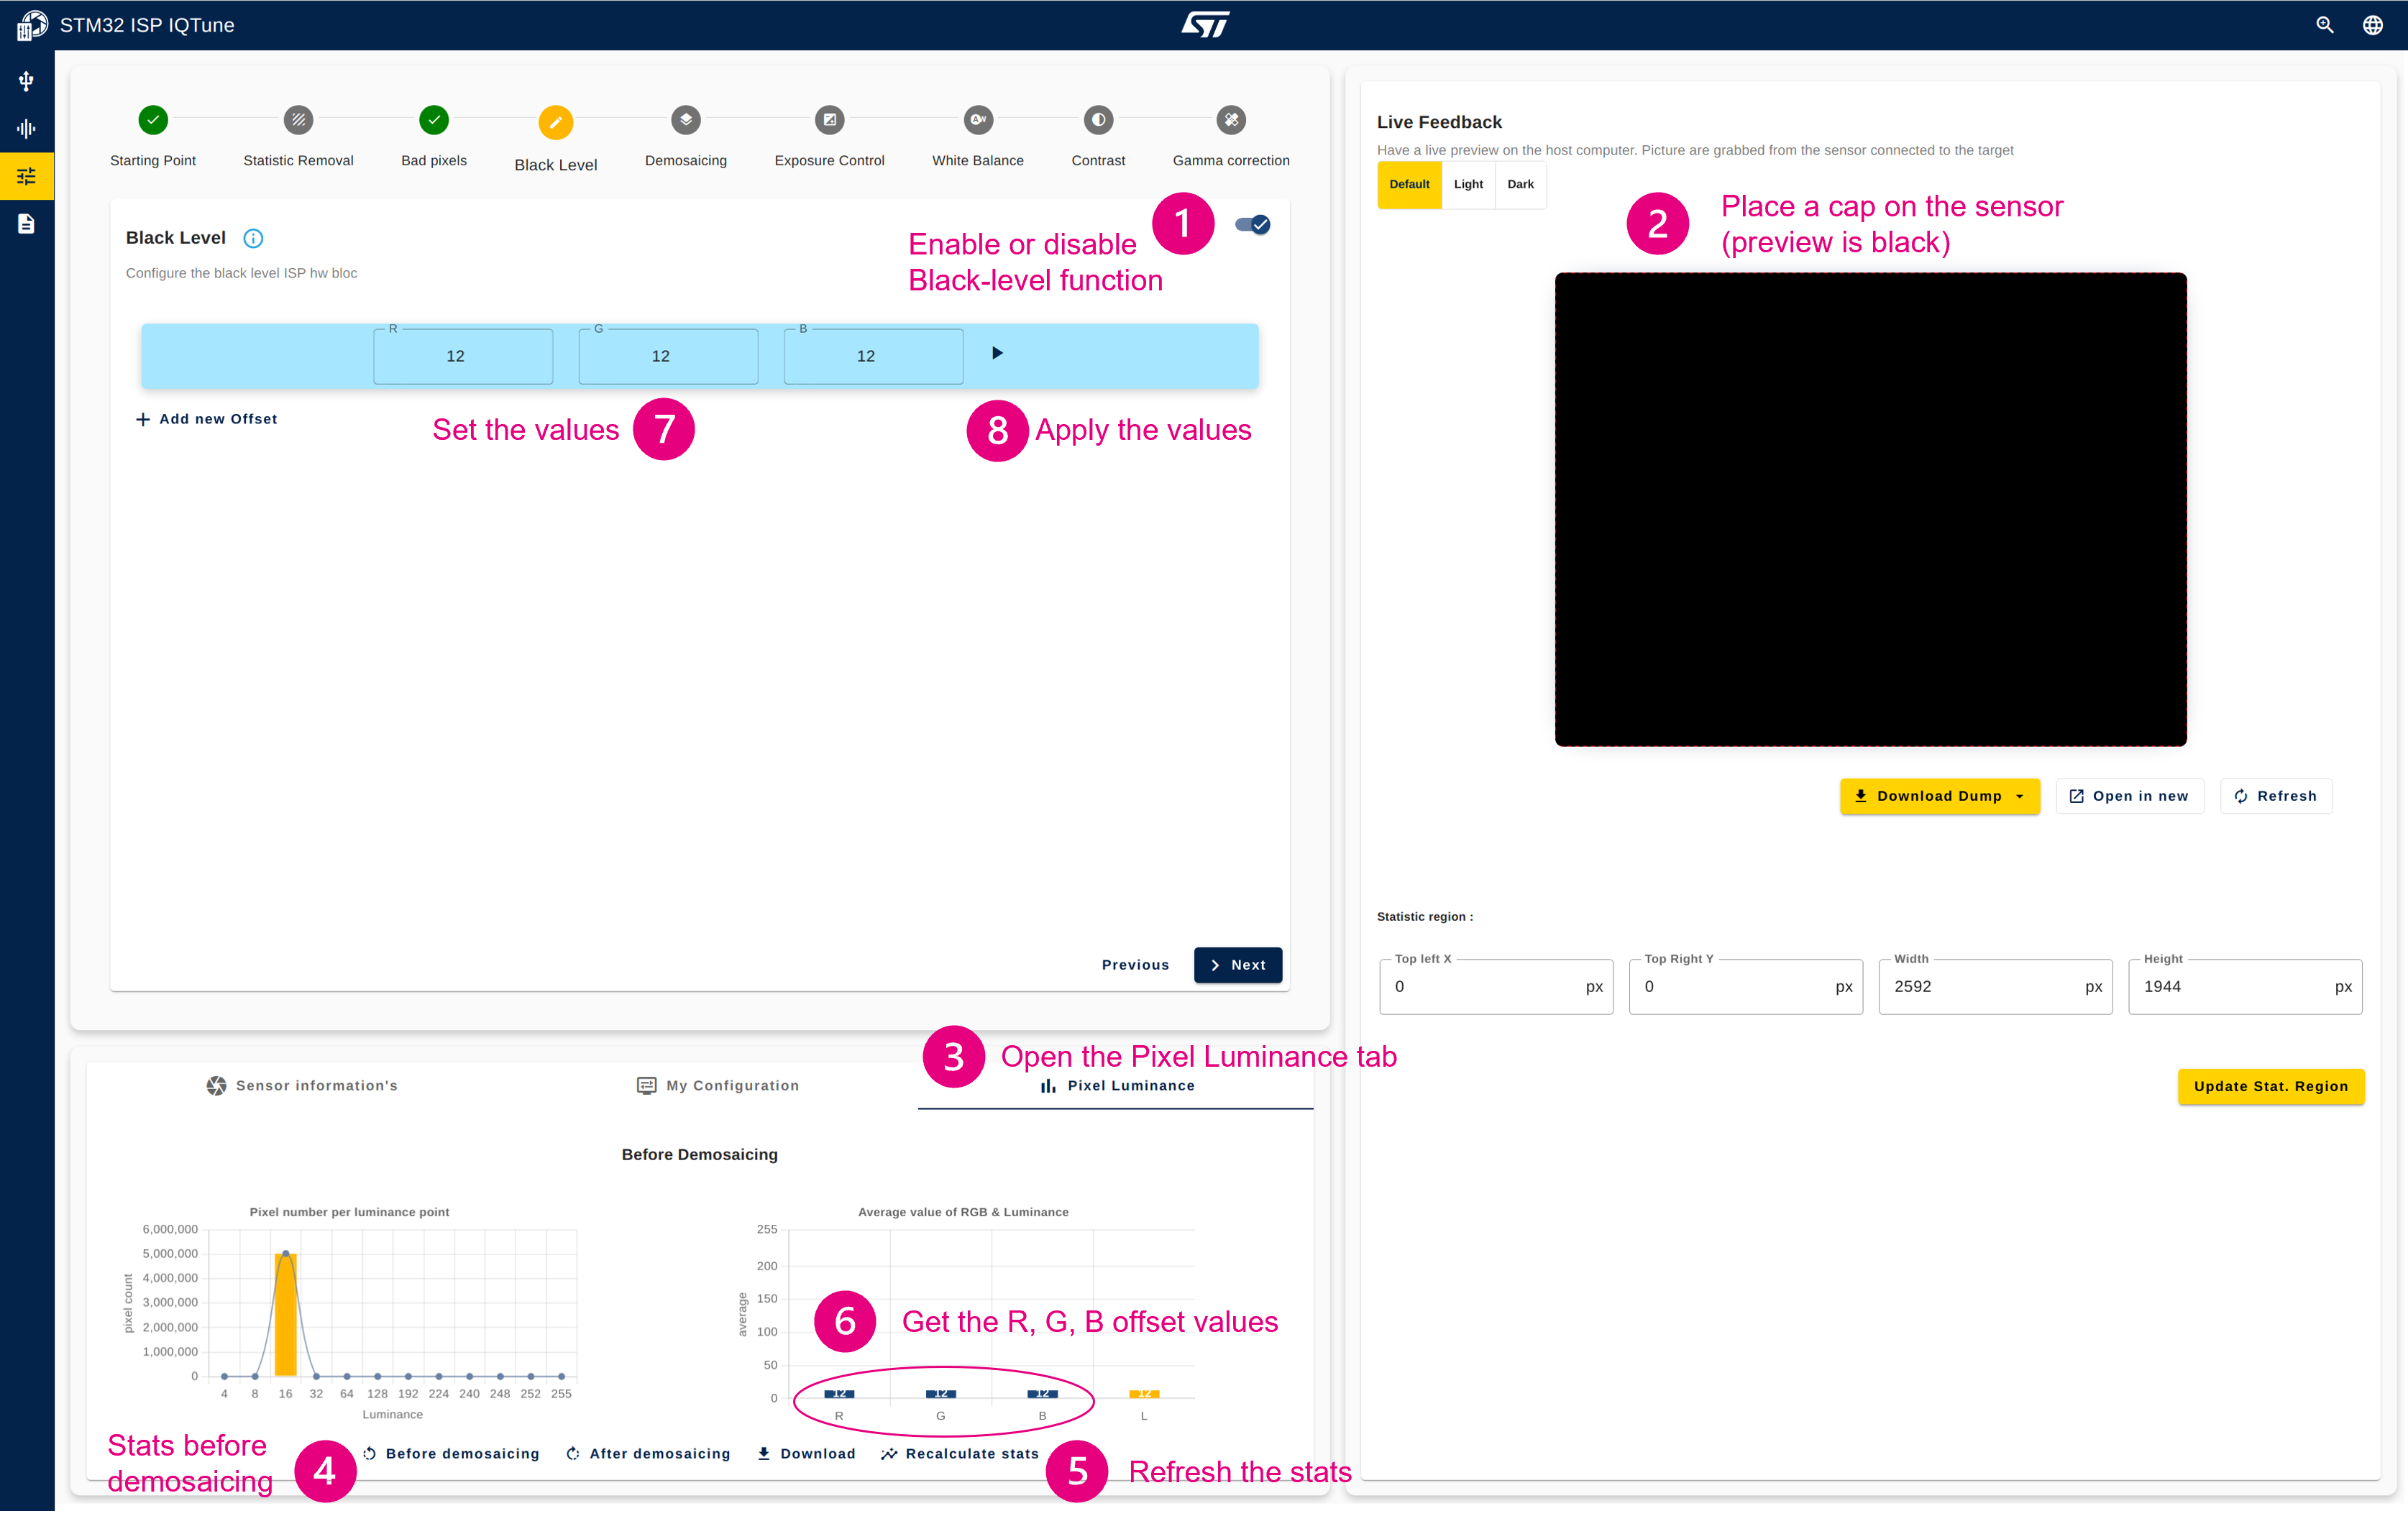Click the Width field showing 2592
This screenshot has height=1516, width=2408.
coord(1995,987)
